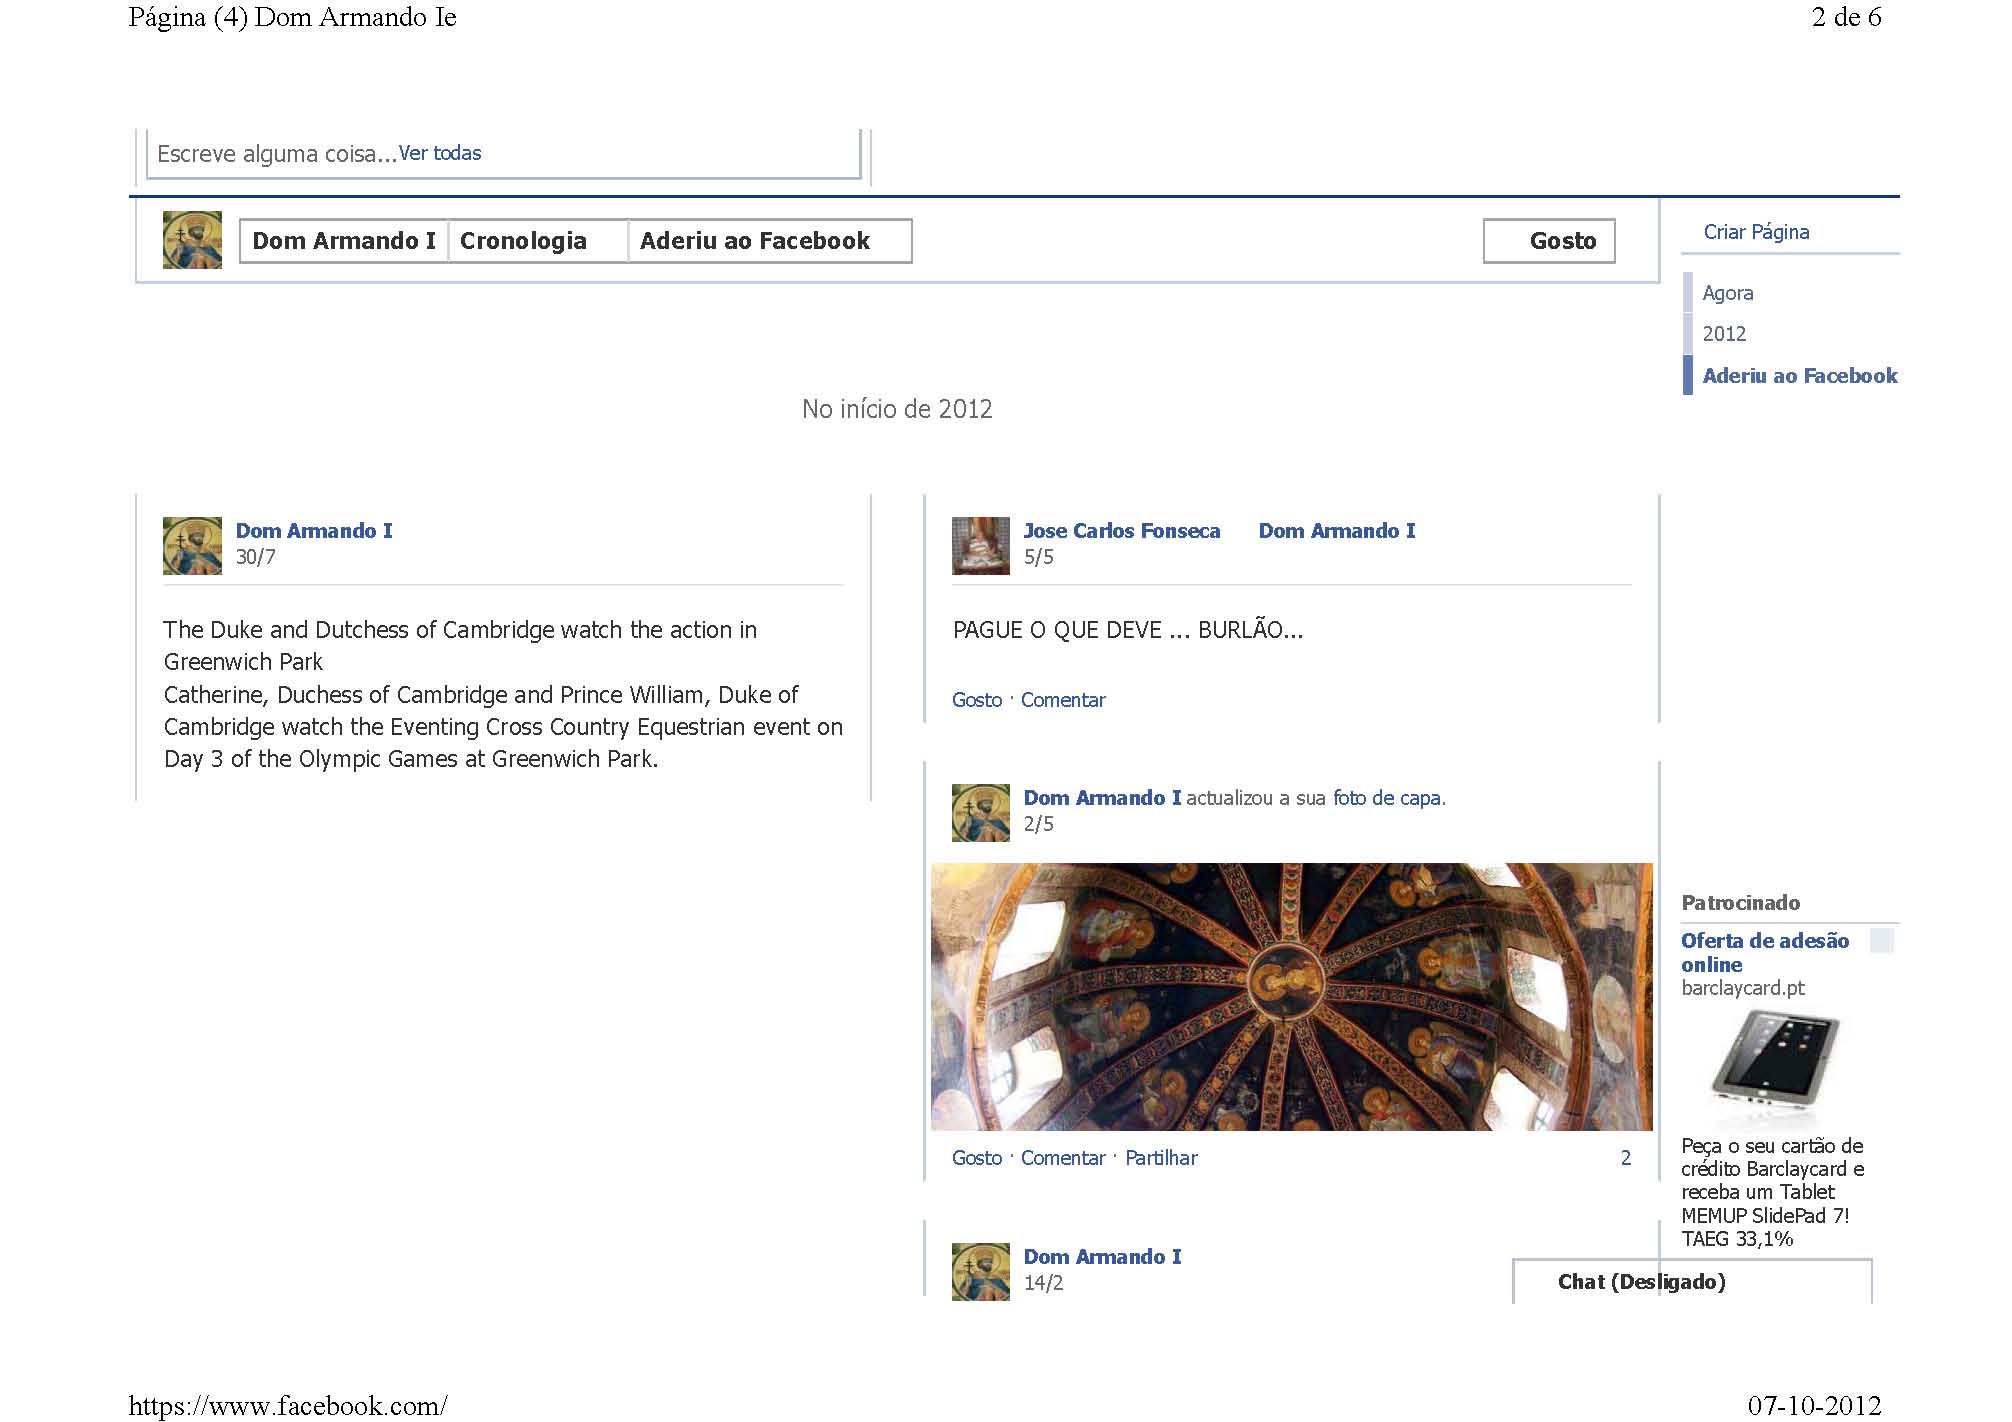Open the Dom Armando I header dropdown
Screen dimensions: 2012x1422
point(343,241)
